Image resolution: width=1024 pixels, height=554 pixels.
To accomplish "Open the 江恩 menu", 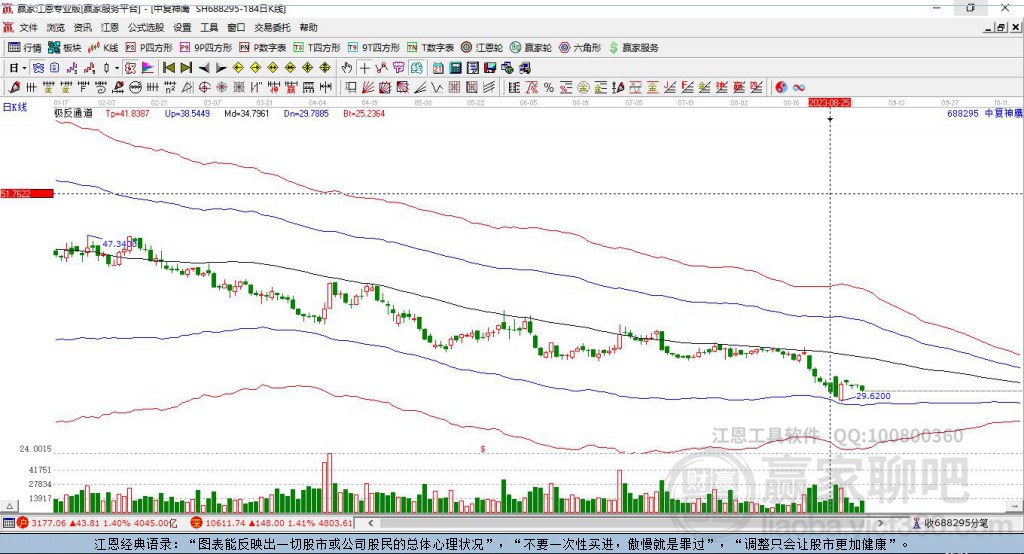I will 110,27.
